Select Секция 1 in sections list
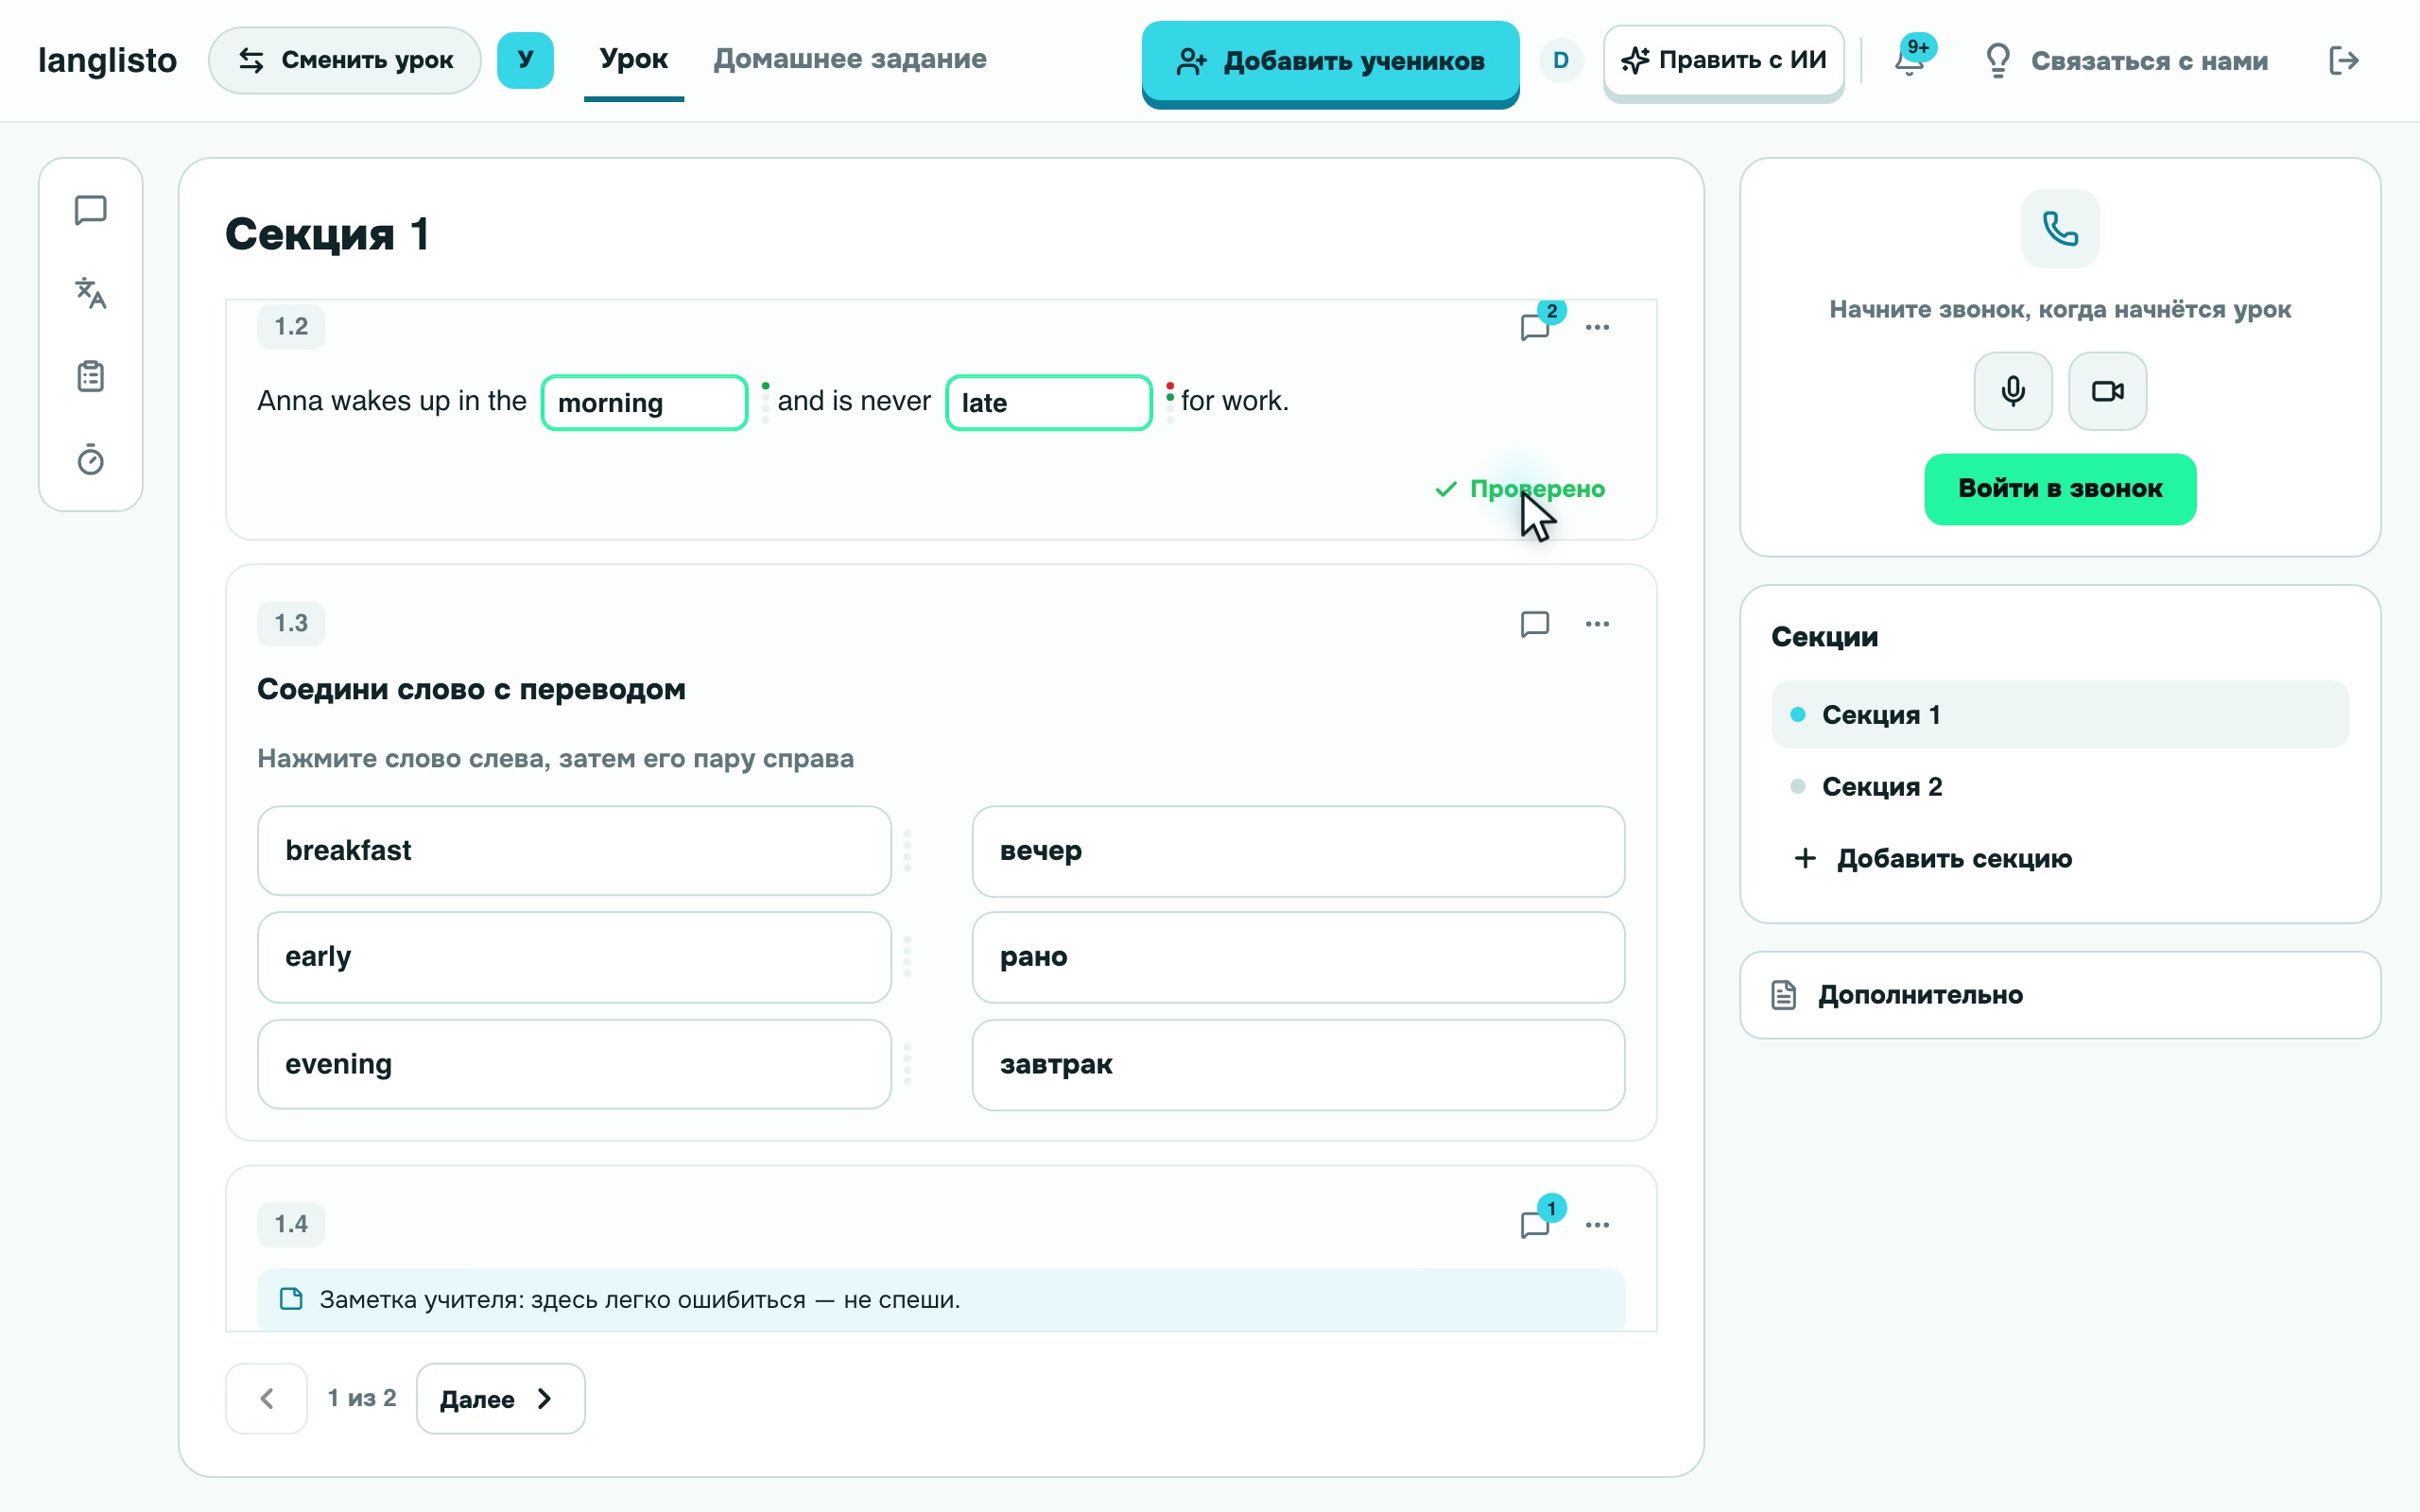This screenshot has height=1512, width=2420. coord(2060,715)
